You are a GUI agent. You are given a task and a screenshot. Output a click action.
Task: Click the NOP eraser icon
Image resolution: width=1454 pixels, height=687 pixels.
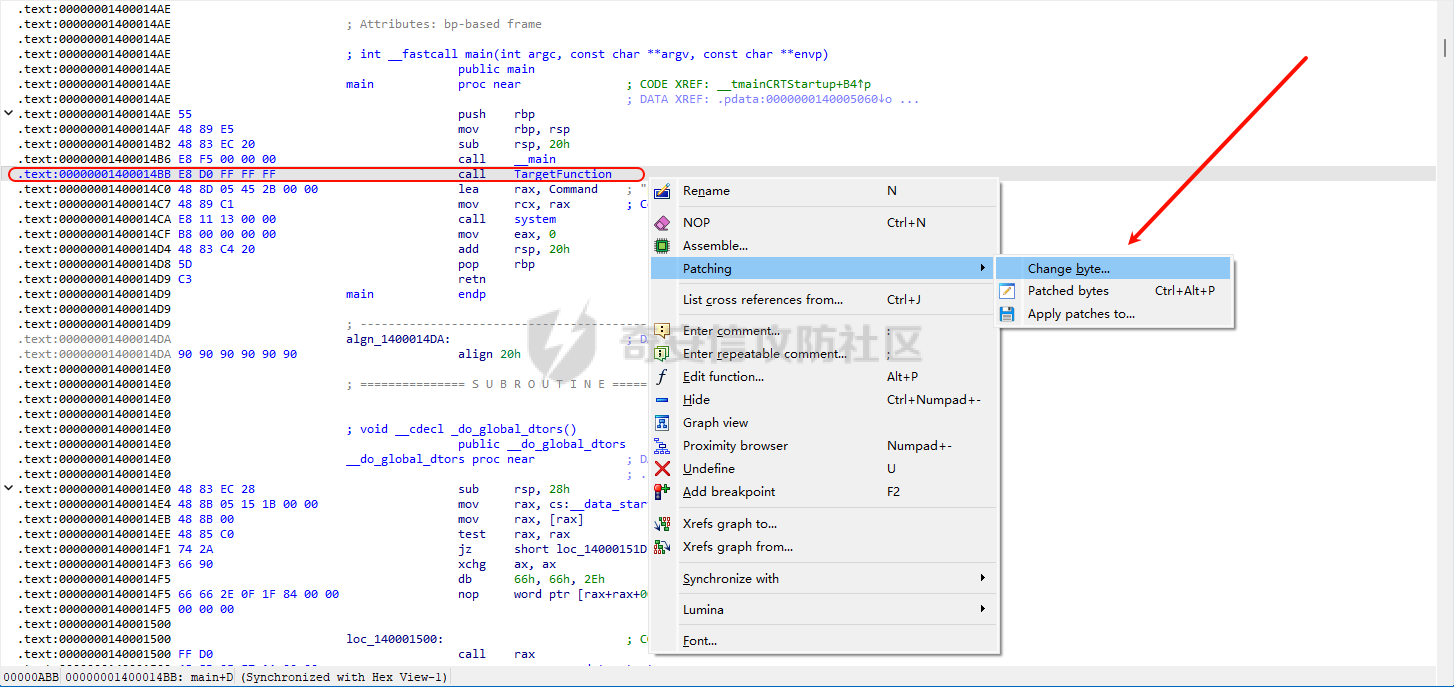[x=662, y=223]
